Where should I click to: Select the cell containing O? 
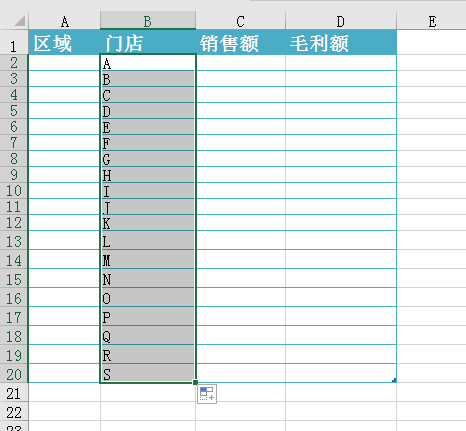click(148, 297)
